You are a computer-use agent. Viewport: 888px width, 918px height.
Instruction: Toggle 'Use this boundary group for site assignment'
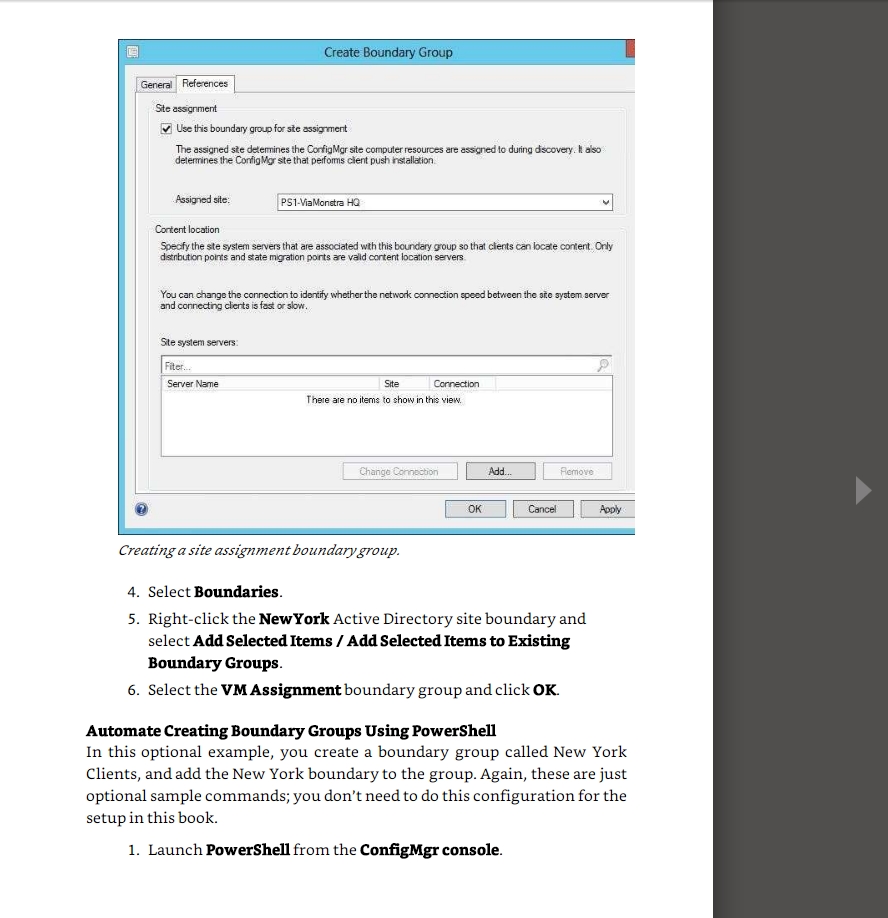pyautogui.click(x=167, y=129)
